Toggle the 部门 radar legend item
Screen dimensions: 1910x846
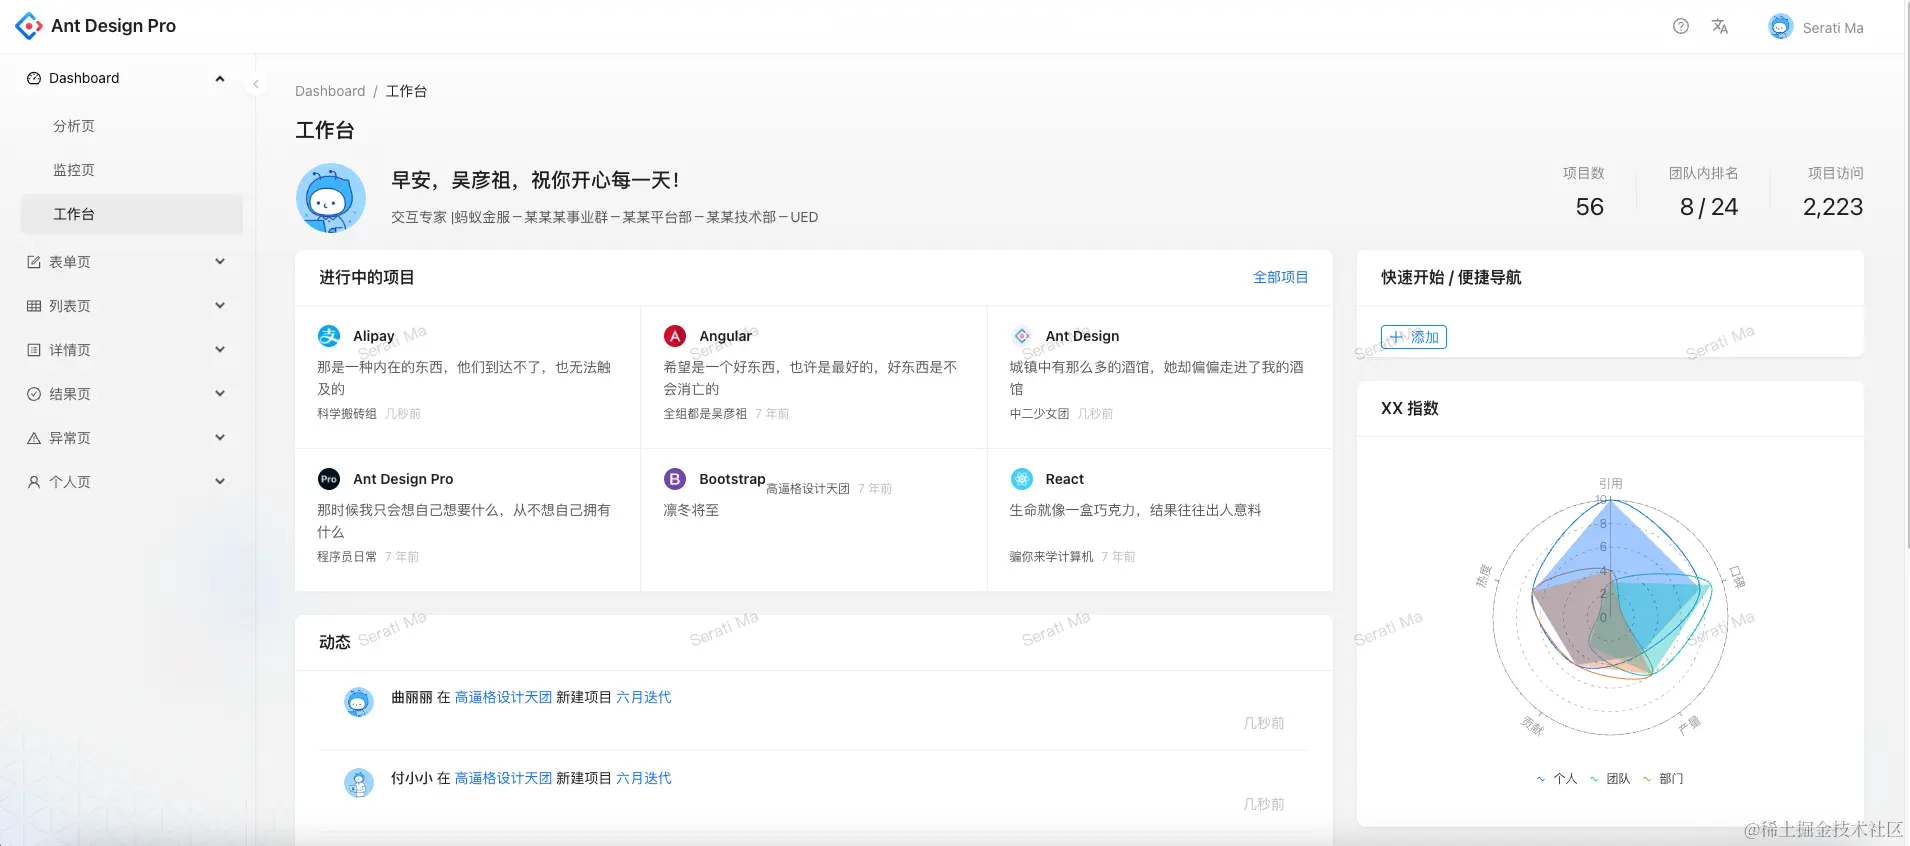(1663, 779)
